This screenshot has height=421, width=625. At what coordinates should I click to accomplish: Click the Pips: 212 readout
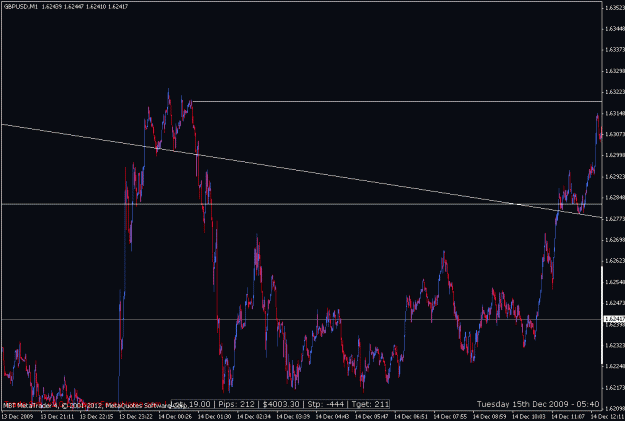click(236, 404)
